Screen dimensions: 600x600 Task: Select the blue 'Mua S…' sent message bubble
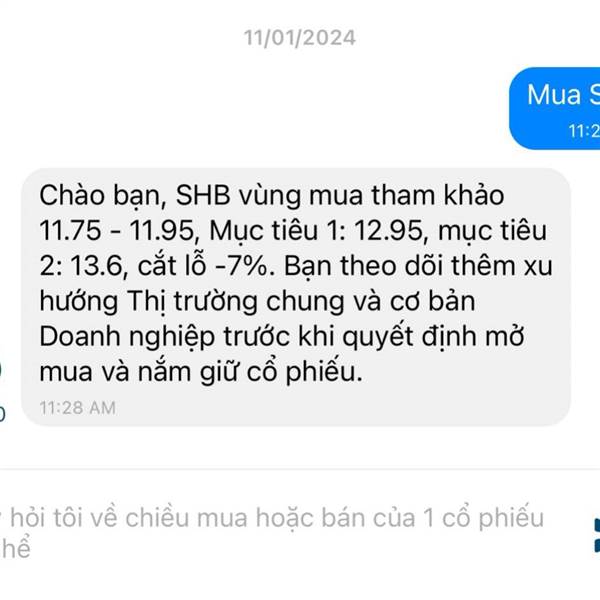coord(555,108)
